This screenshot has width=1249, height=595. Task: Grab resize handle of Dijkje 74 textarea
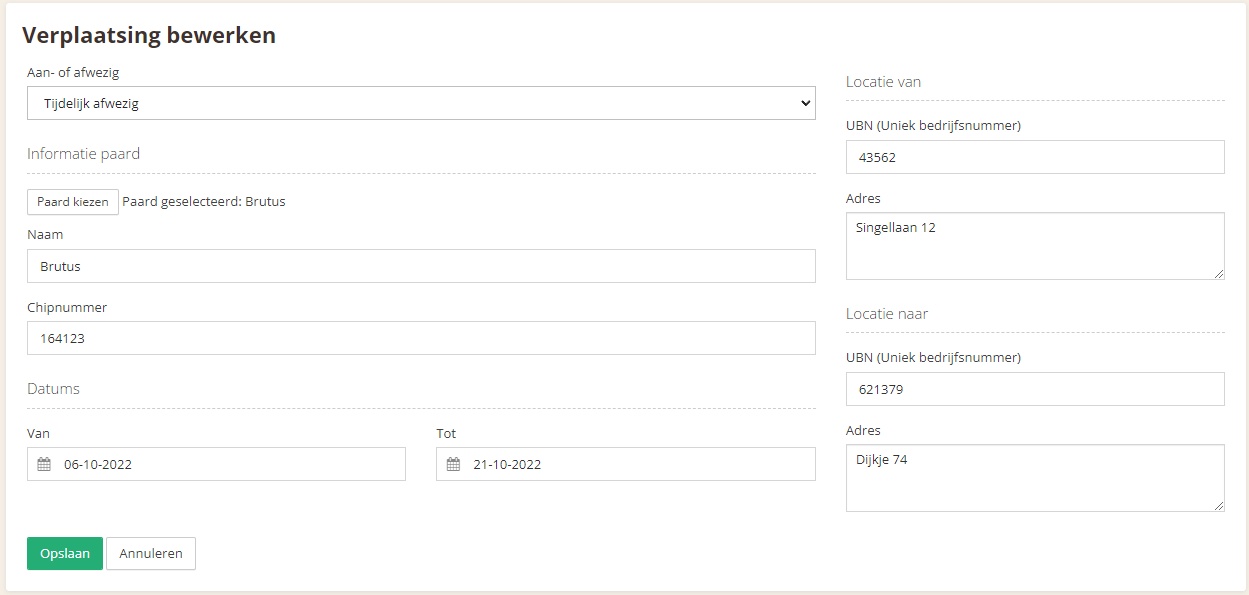coord(1218,505)
